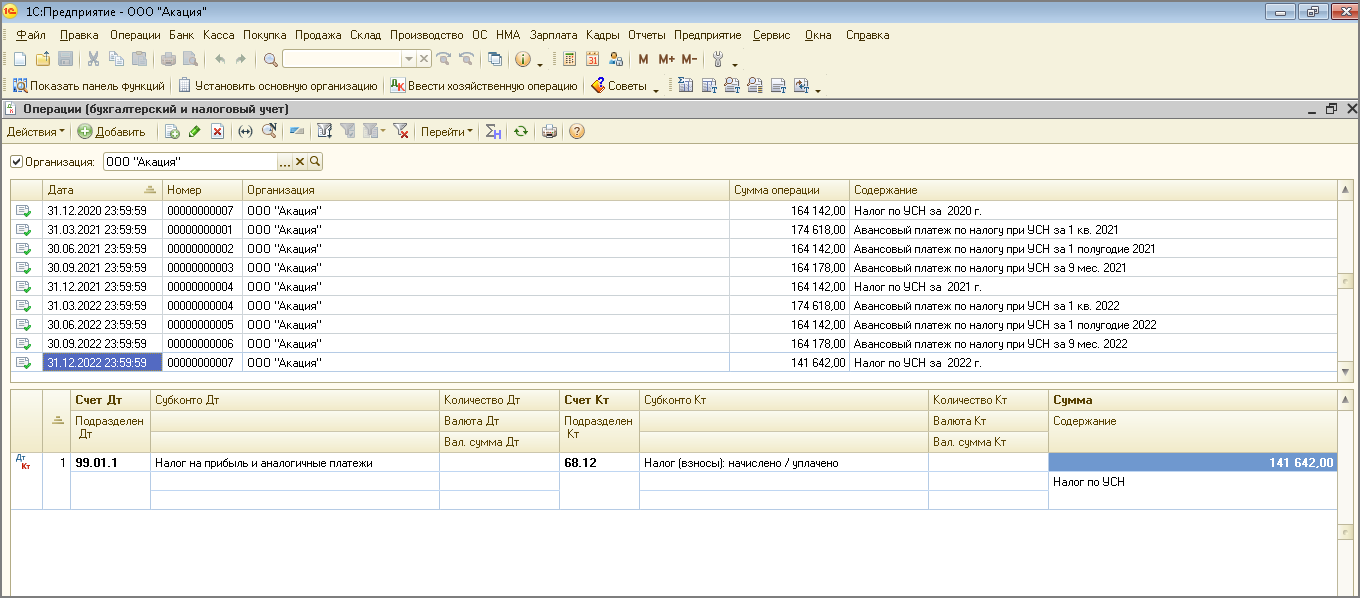Toggle the Организация filter checkbox

tap(16, 161)
